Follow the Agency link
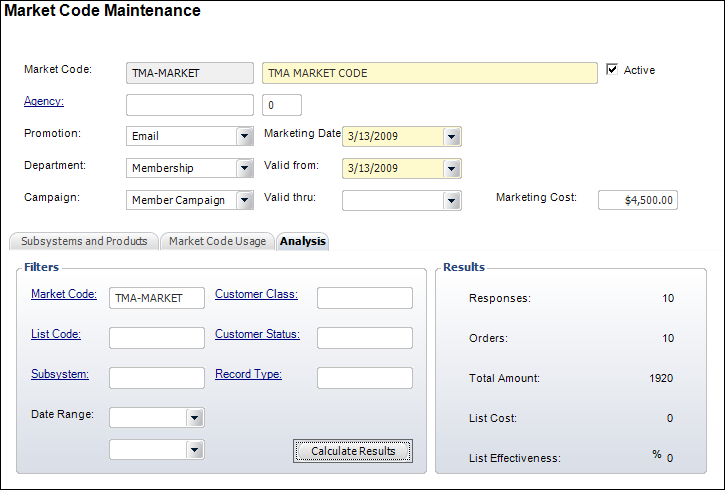The width and height of the screenshot is (725, 490). [x=44, y=102]
